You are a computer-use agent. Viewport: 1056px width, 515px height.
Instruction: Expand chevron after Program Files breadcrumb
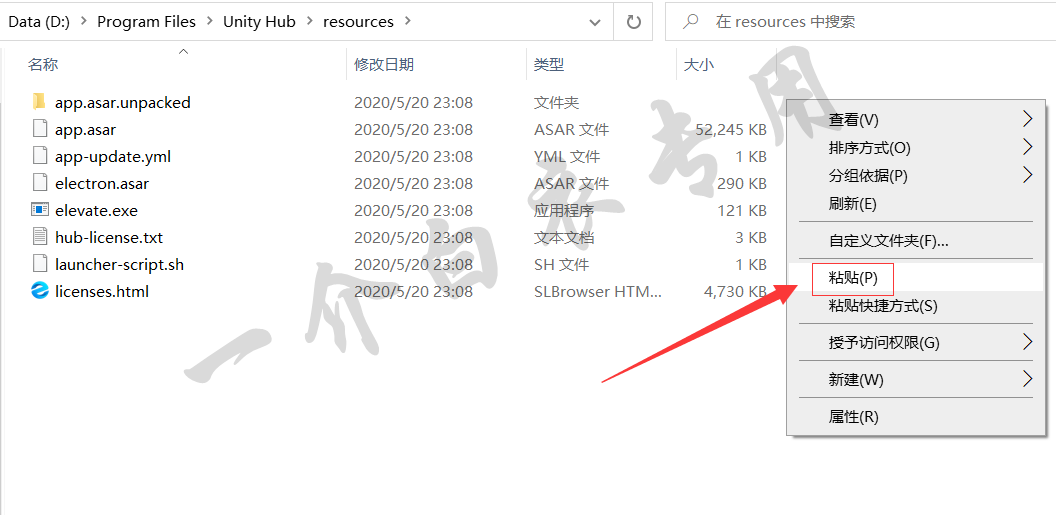point(209,22)
